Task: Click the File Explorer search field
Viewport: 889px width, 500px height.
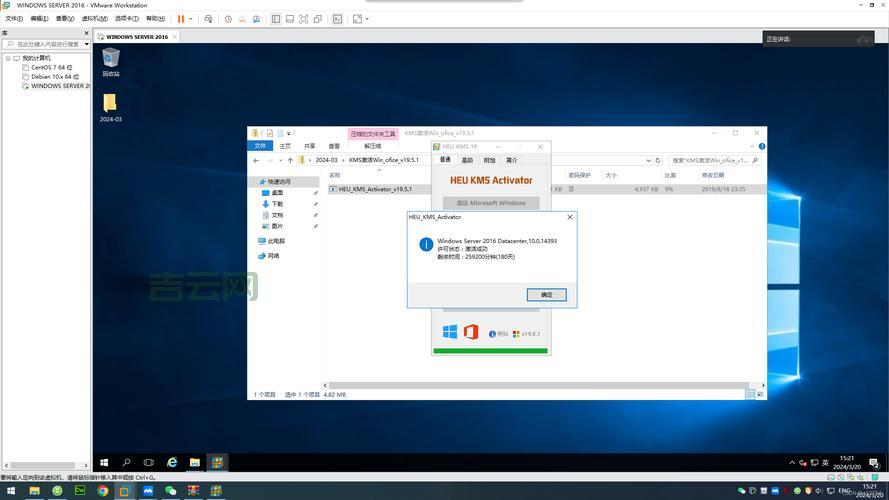Action: coord(710,160)
